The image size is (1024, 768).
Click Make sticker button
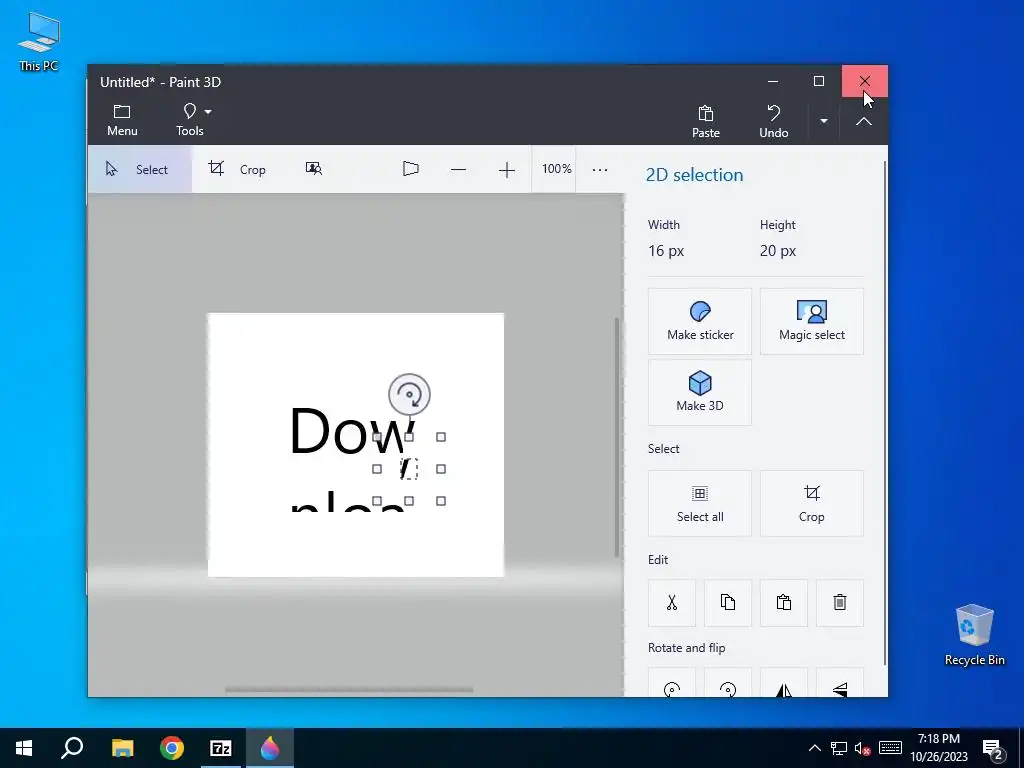click(699, 321)
